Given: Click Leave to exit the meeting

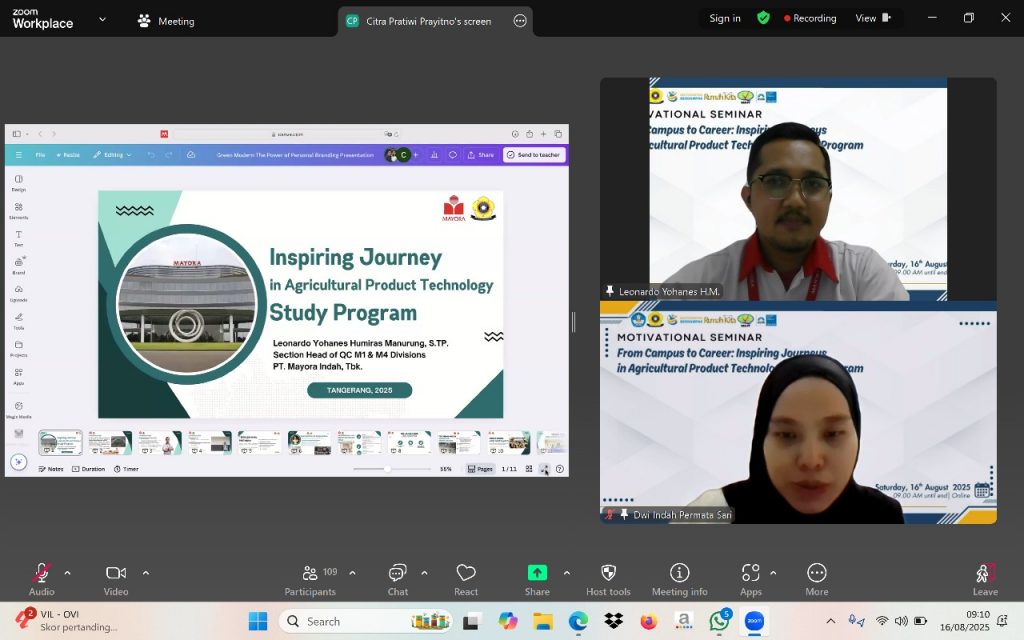Looking at the screenshot, I should coord(985,576).
